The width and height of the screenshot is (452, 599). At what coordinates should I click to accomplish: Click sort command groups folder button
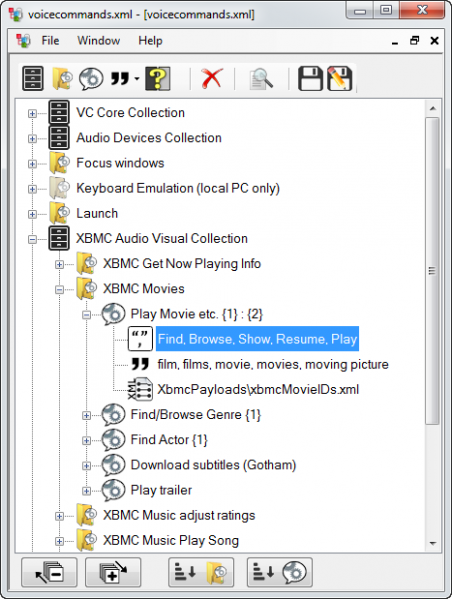click(x=201, y=572)
